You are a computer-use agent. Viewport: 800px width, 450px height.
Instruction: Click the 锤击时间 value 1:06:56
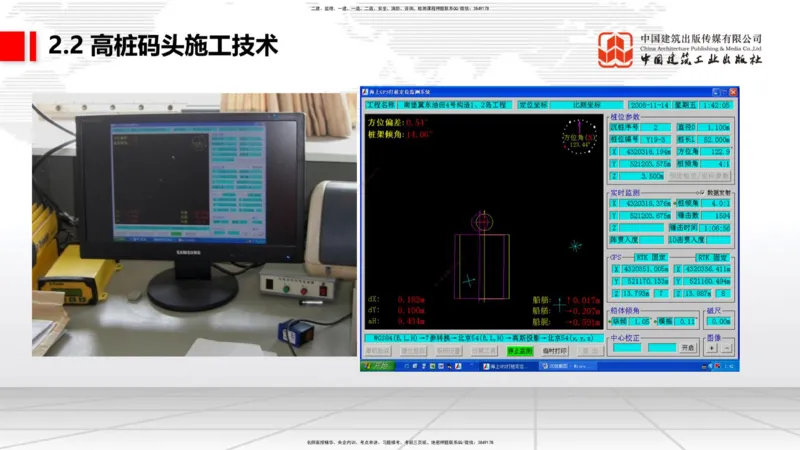point(714,228)
